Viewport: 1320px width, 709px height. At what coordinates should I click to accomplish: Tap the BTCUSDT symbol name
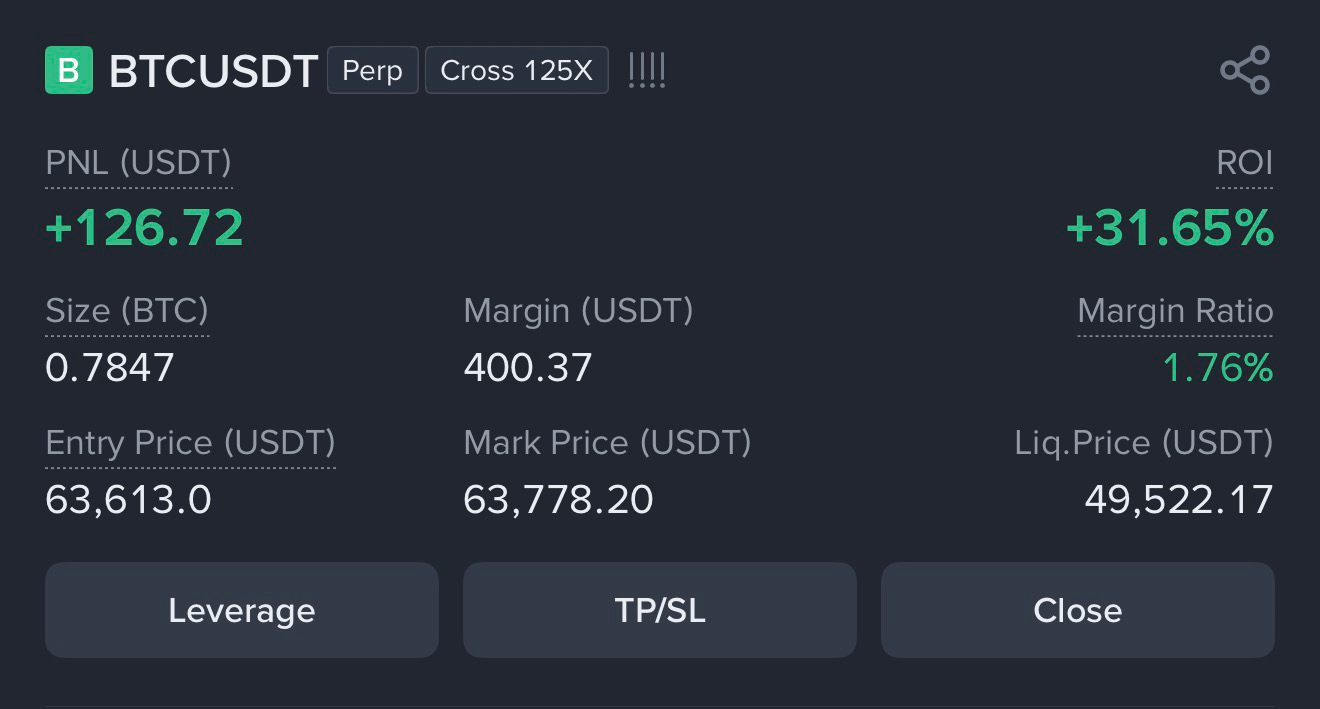point(213,71)
